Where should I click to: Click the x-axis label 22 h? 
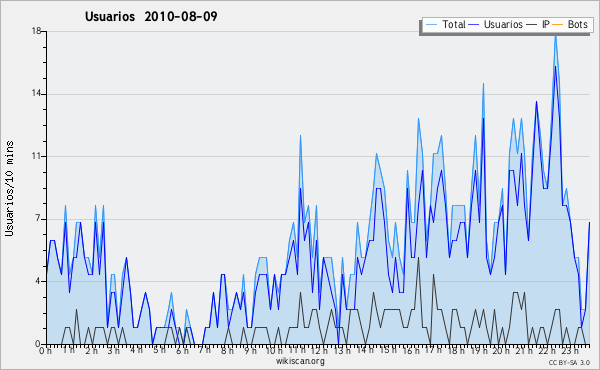click(x=546, y=351)
